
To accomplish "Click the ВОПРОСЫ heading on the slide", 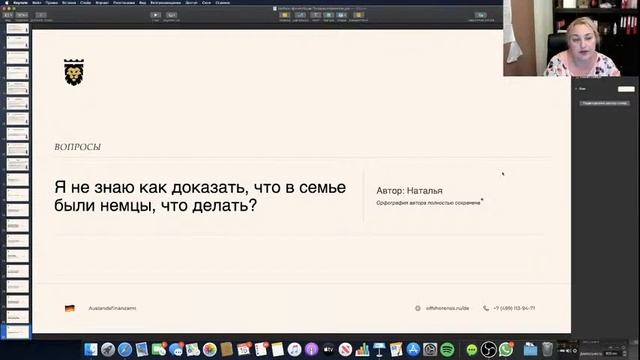I will click(x=78, y=147).
